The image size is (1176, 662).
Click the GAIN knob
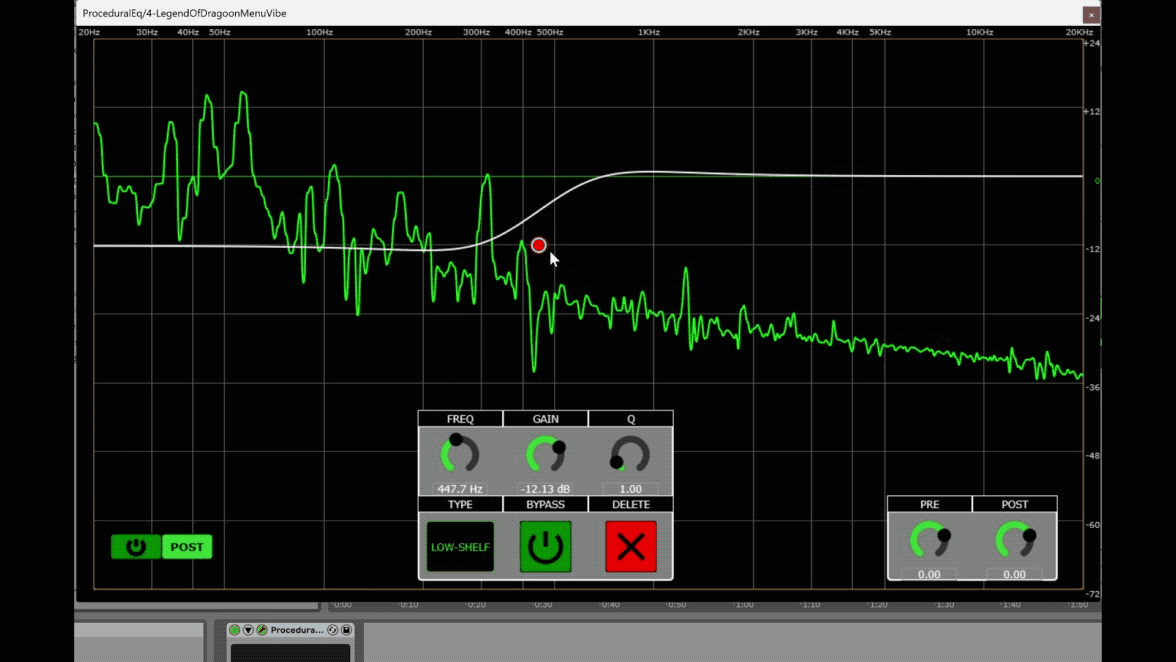[x=545, y=455]
